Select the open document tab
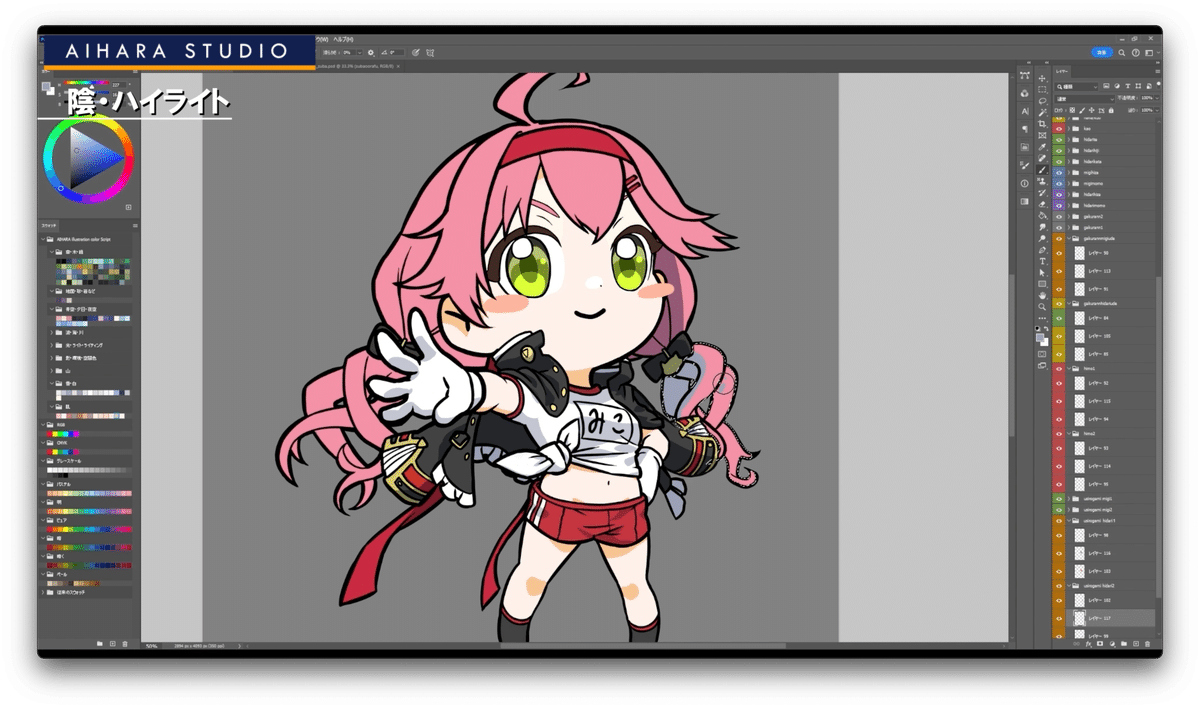 [358, 66]
